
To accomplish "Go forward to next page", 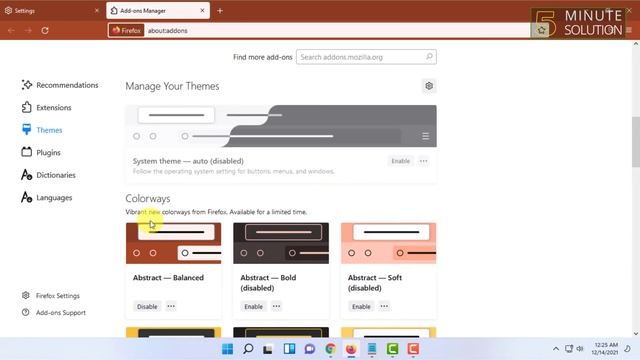I will 28,30.
